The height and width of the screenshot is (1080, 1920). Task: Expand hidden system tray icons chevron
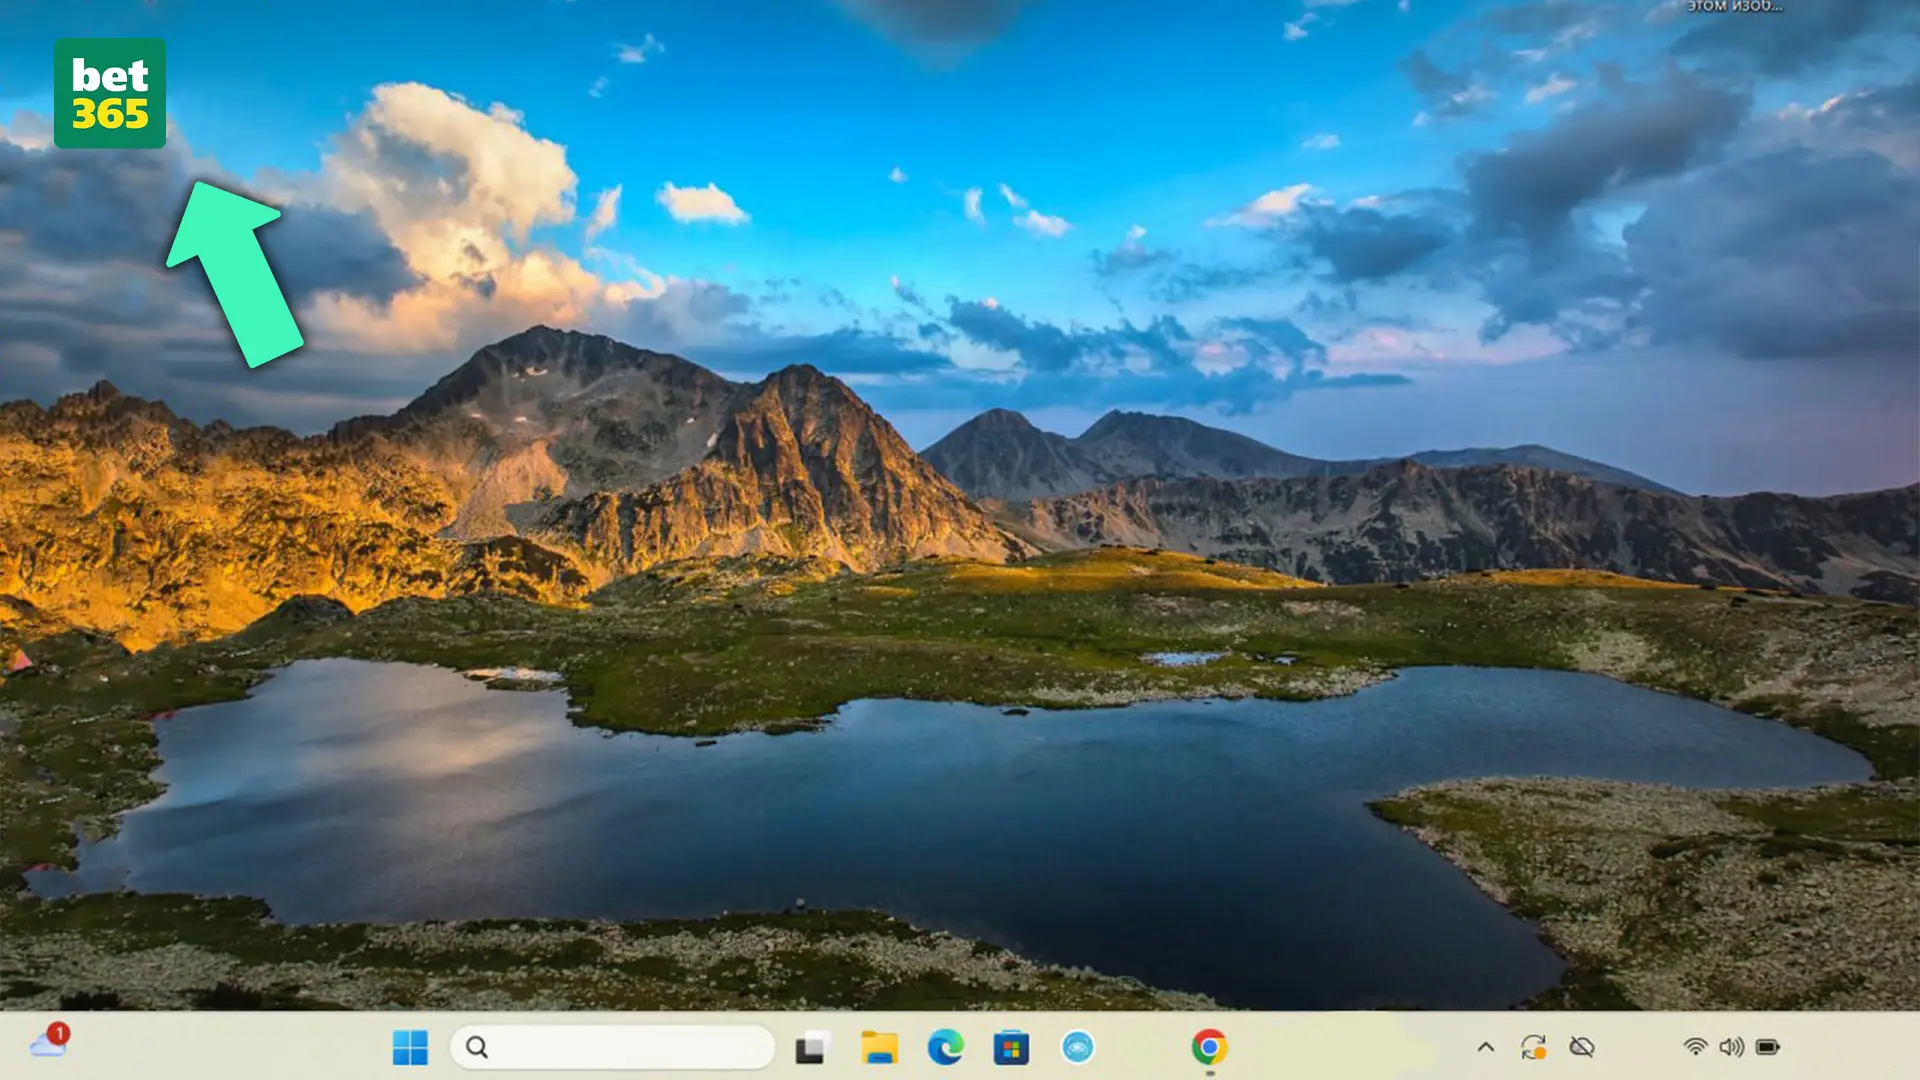[x=1486, y=1047]
